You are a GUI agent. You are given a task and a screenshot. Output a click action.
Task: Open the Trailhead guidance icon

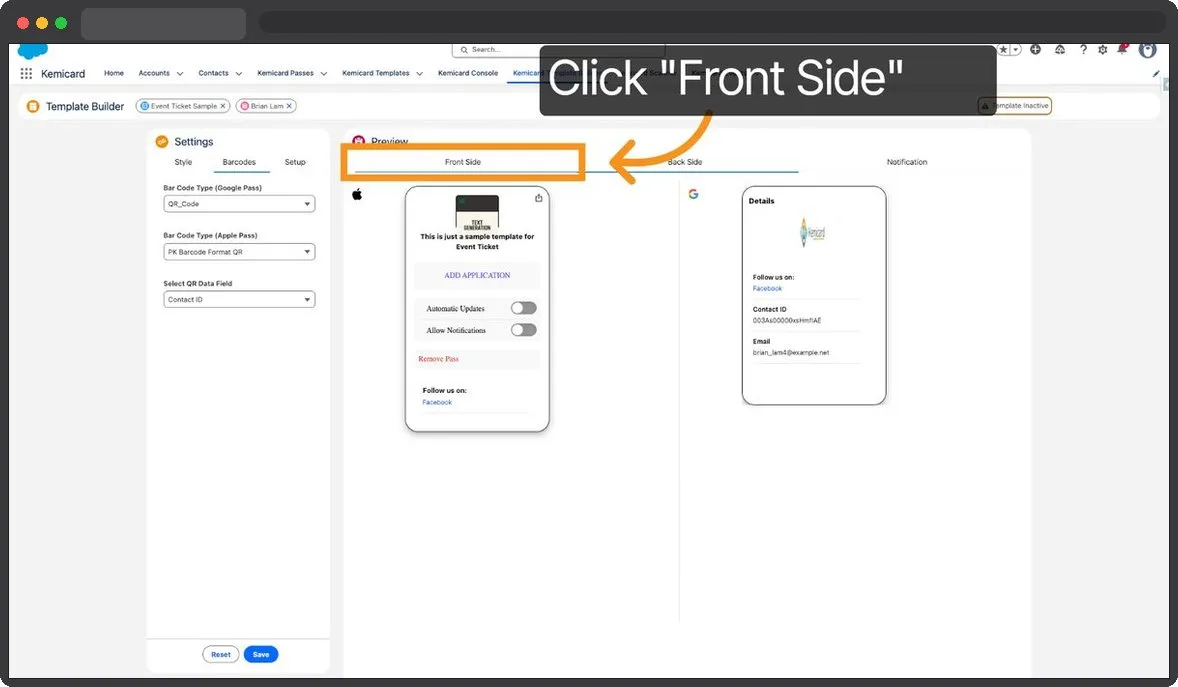[x=1059, y=50]
